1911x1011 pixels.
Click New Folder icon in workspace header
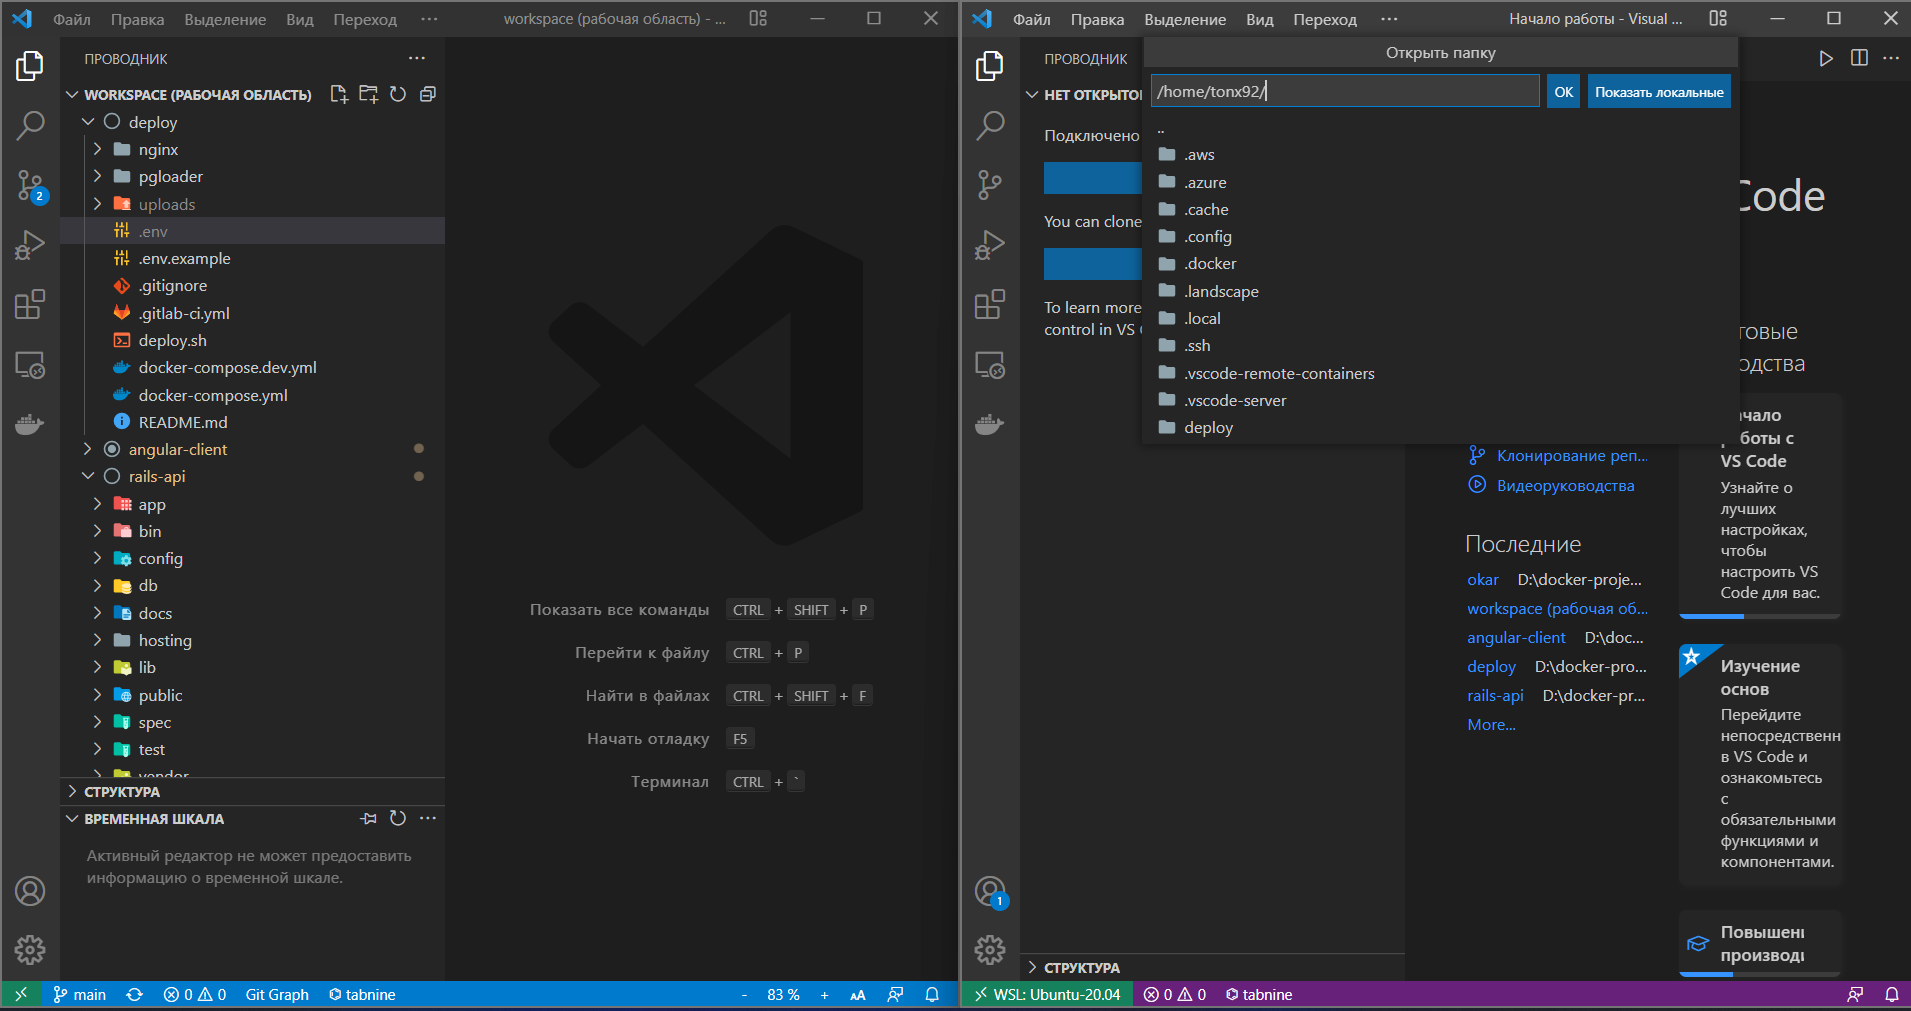tap(368, 94)
